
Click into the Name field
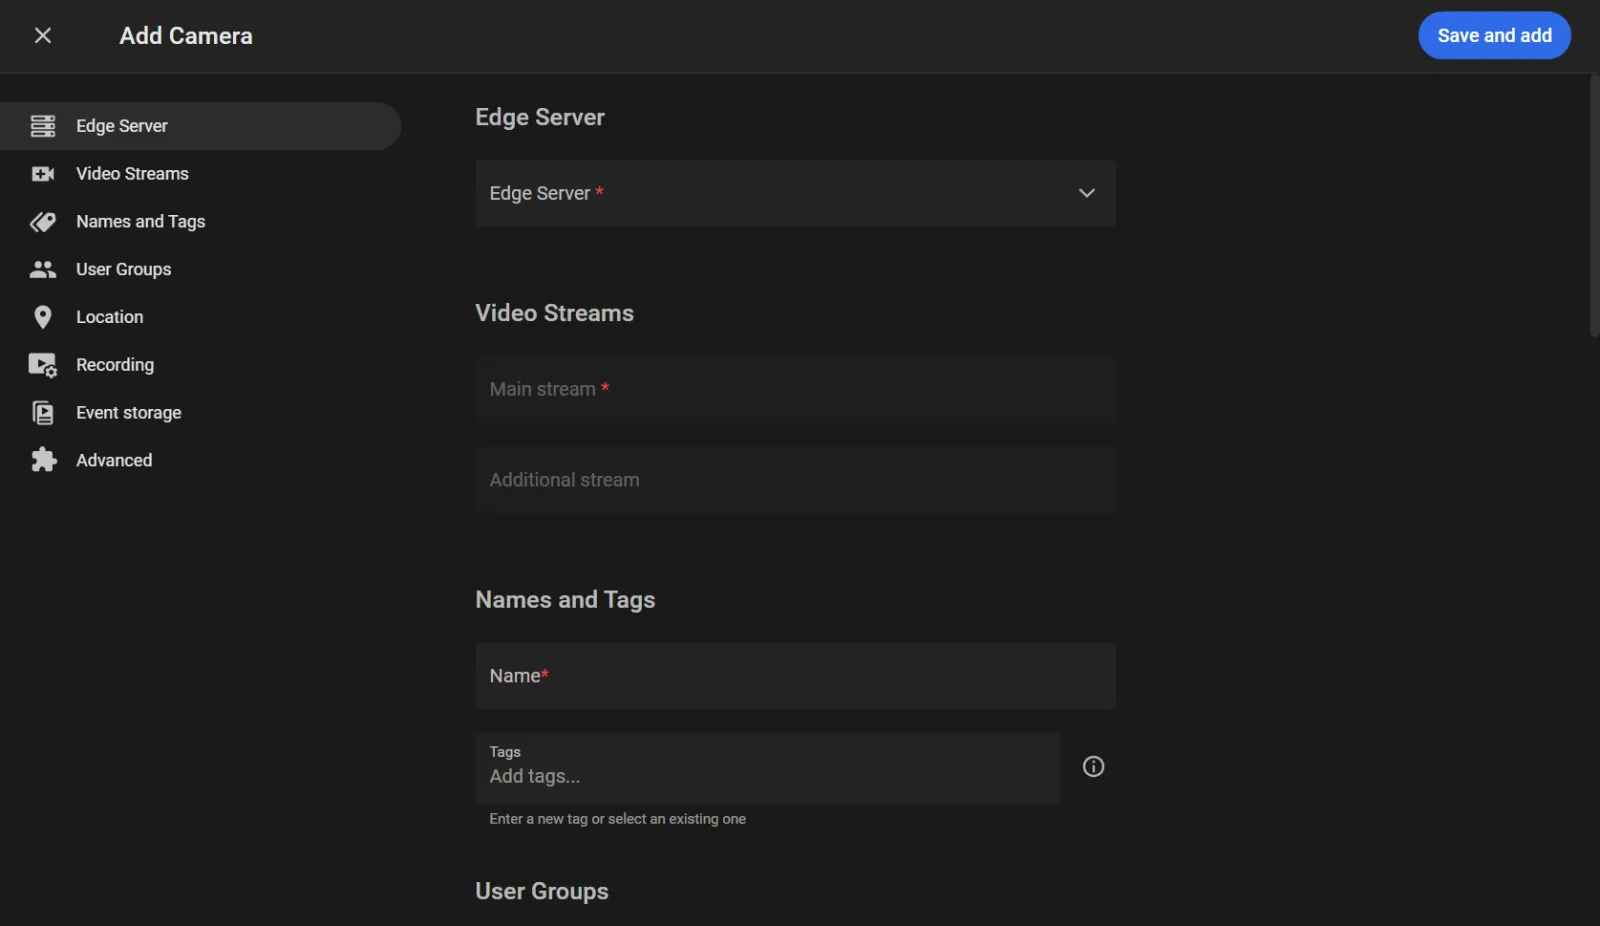pos(795,676)
